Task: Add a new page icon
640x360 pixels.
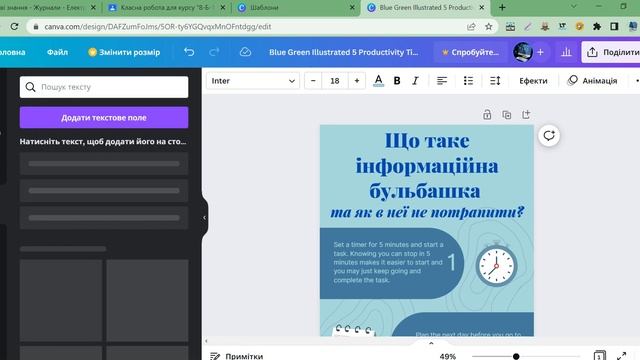Action: 526,115
